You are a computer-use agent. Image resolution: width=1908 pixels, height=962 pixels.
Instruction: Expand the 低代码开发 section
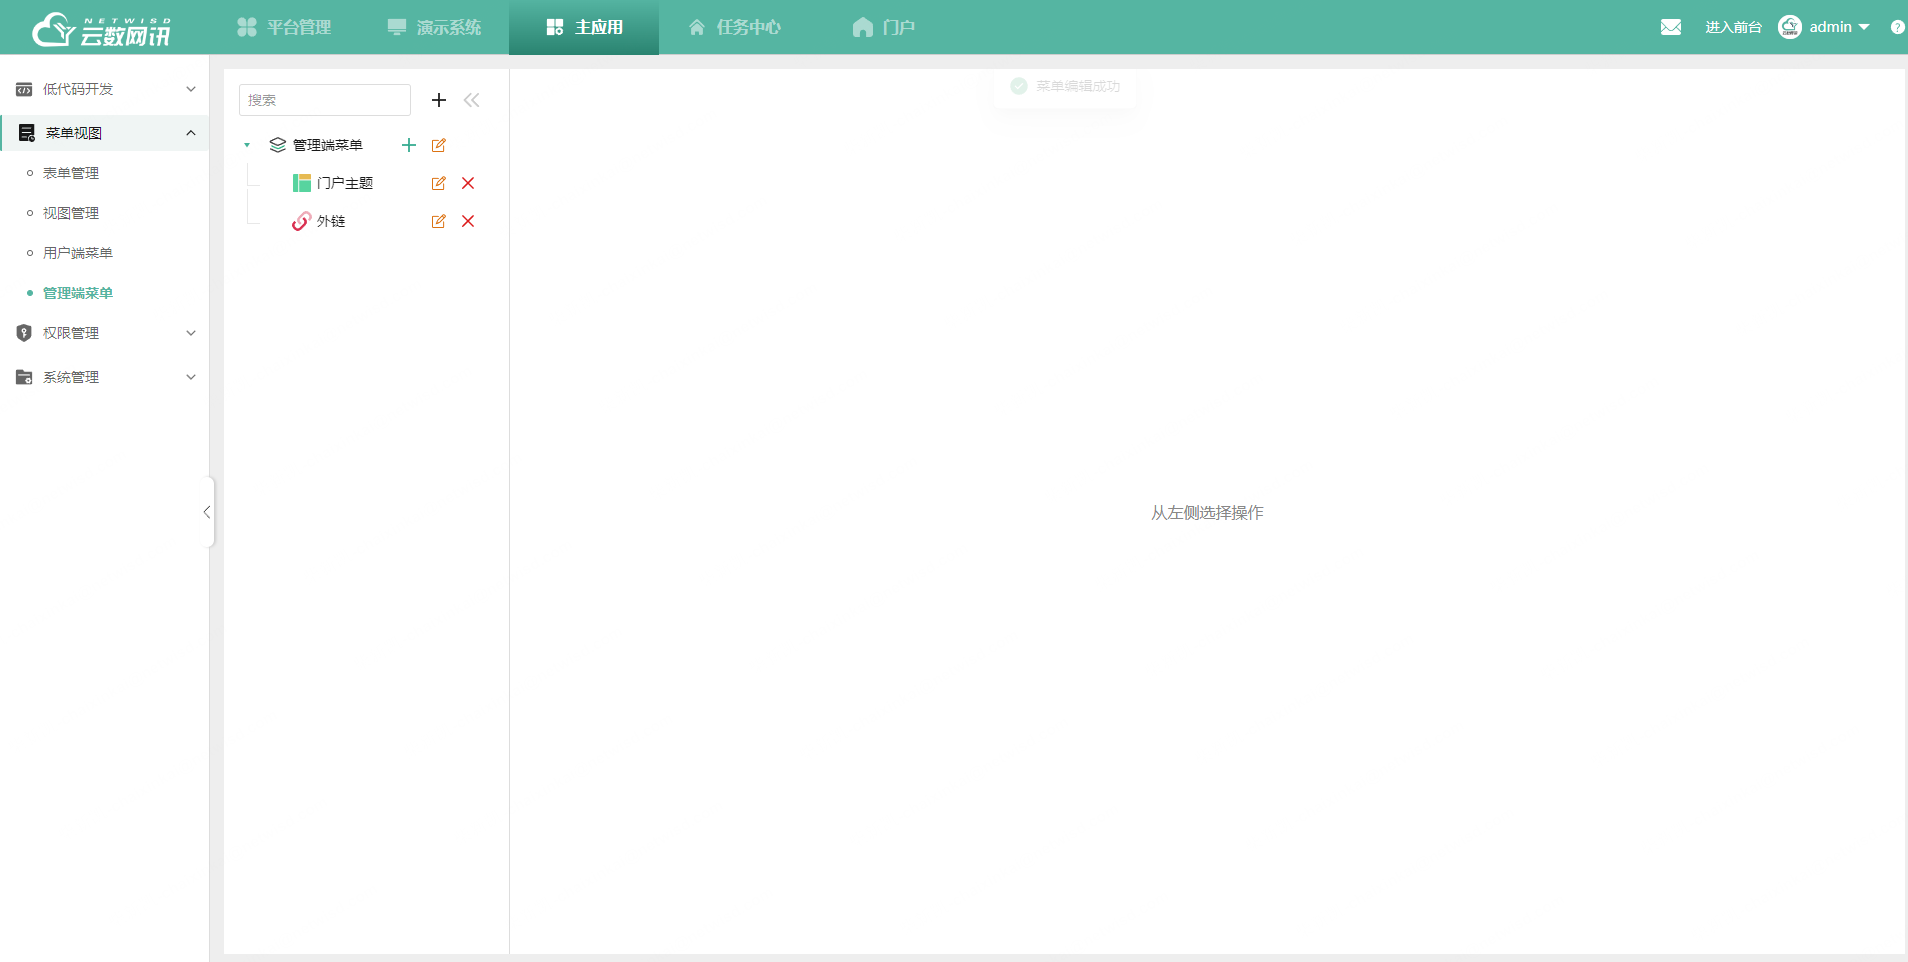tap(105, 89)
